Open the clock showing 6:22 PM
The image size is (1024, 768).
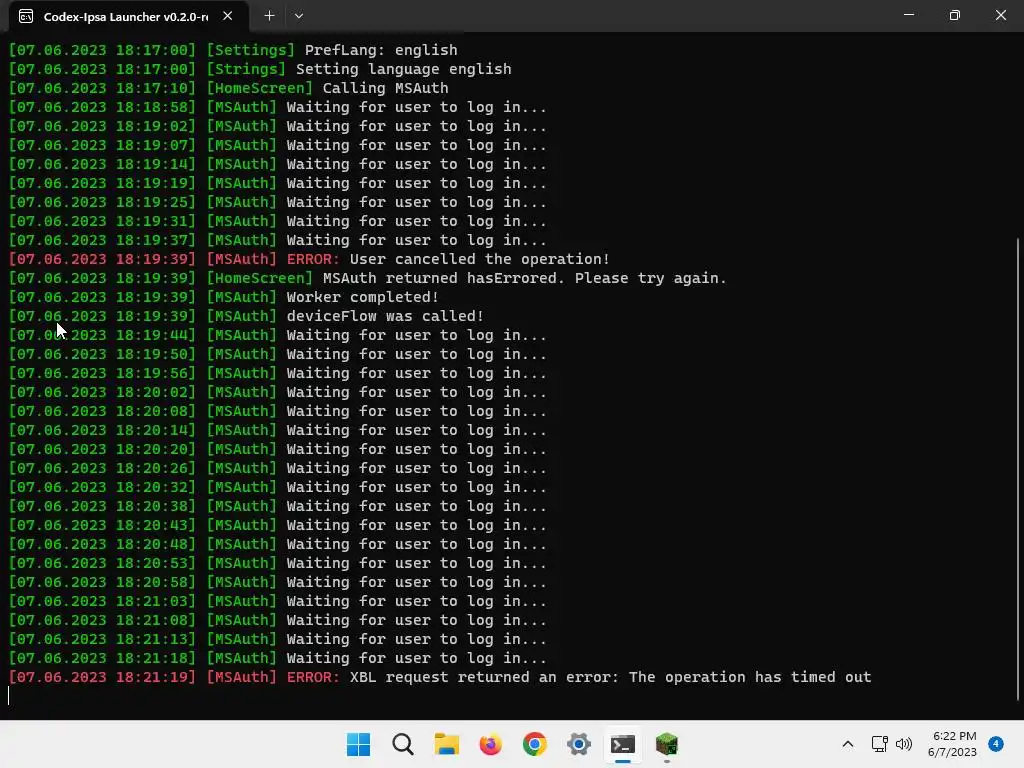(x=952, y=744)
